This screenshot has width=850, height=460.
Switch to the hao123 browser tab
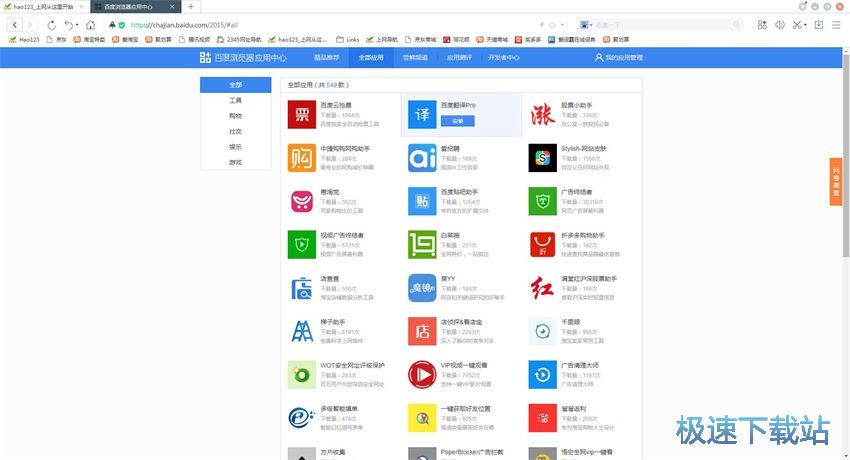click(x=43, y=7)
